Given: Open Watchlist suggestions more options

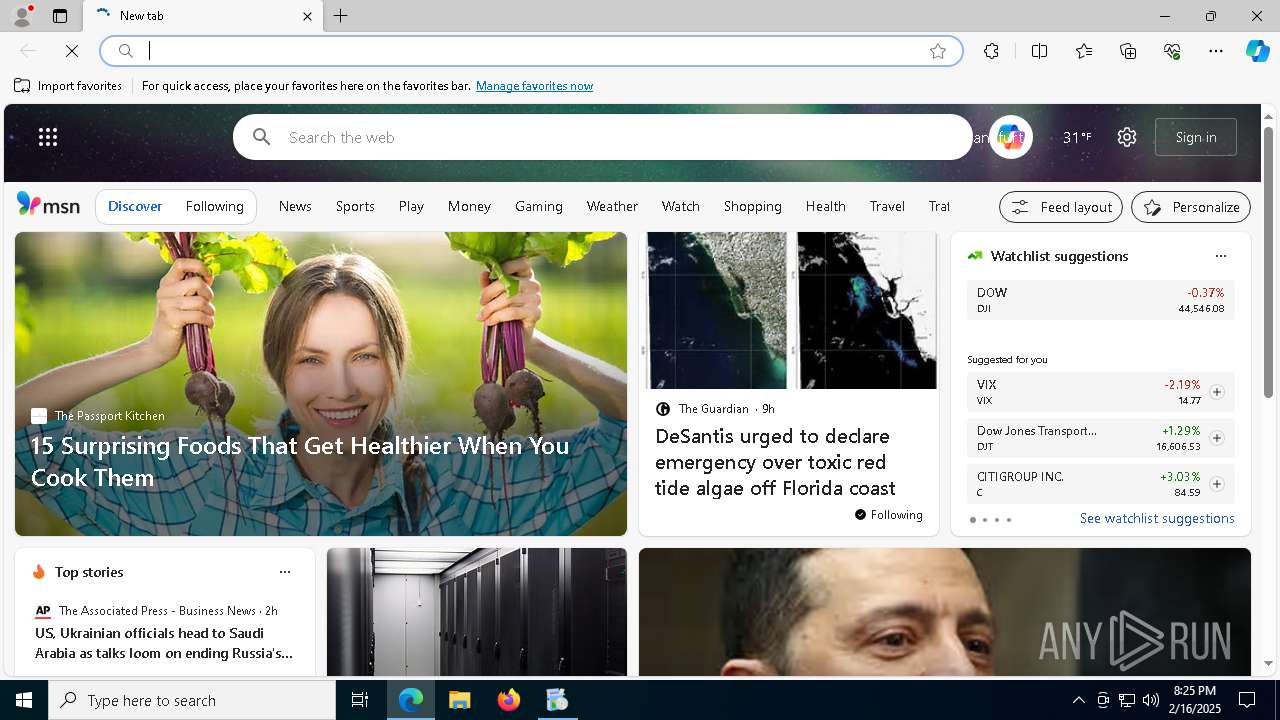Looking at the screenshot, I should (1220, 256).
